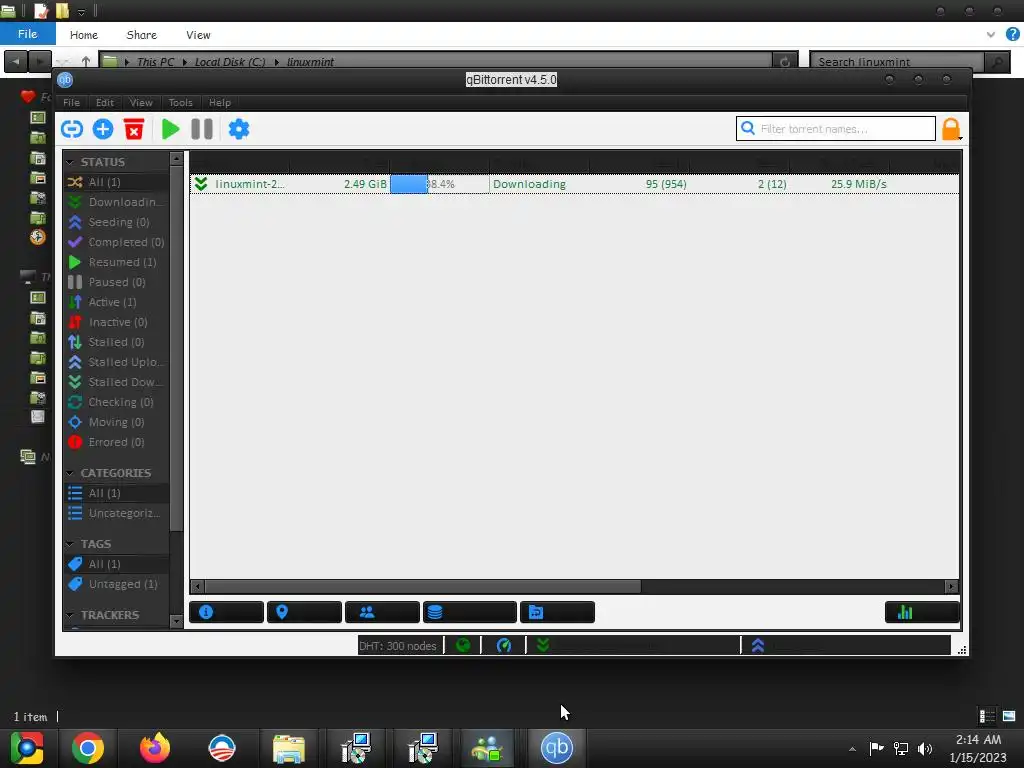
Task: Delete torrent with the red trash icon
Action: click(x=134, y=129)
